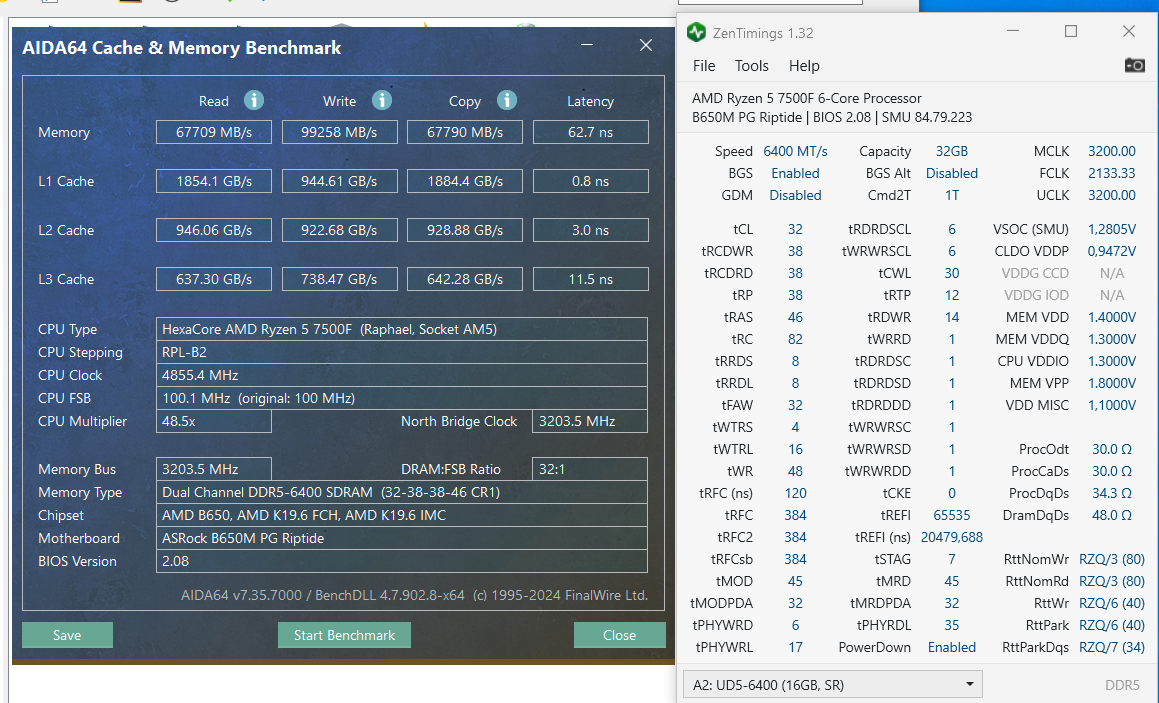This screenshot has height=703, width=1159.
Task: Maximize the ZenTimings window
Action: [1070, 31]
